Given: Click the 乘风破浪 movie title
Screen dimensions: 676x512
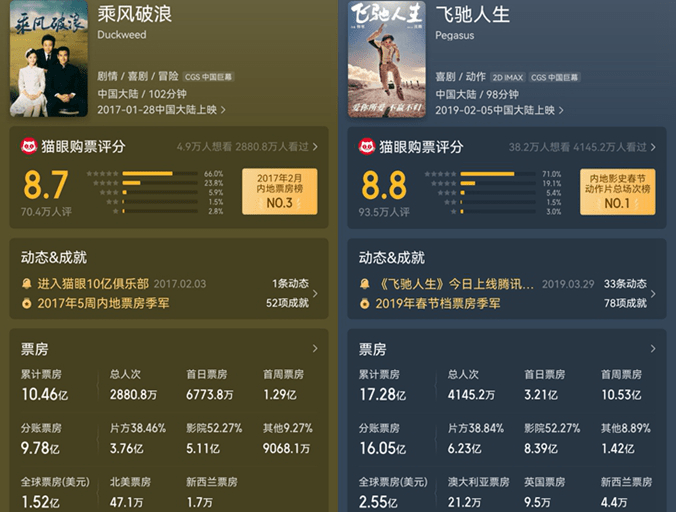Looking at the screenshot, I should (x=135, y=14).
